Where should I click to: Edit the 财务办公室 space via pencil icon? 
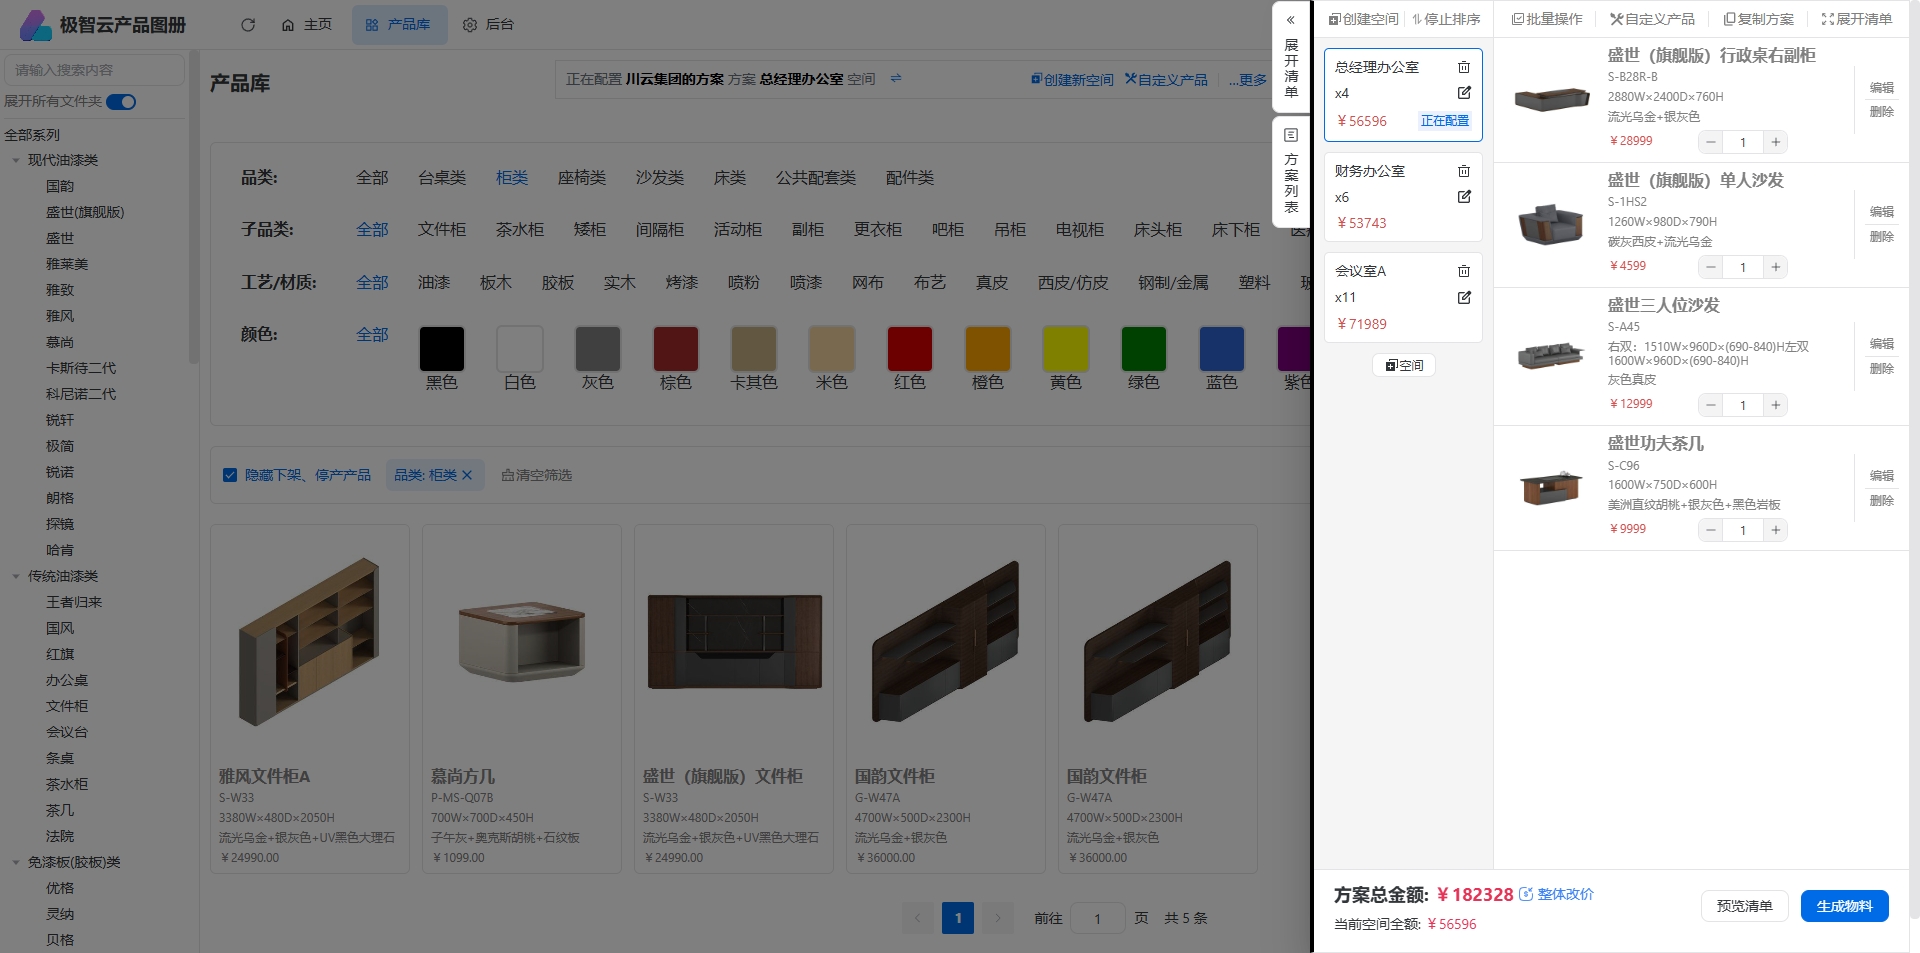tap(1464, 197)
